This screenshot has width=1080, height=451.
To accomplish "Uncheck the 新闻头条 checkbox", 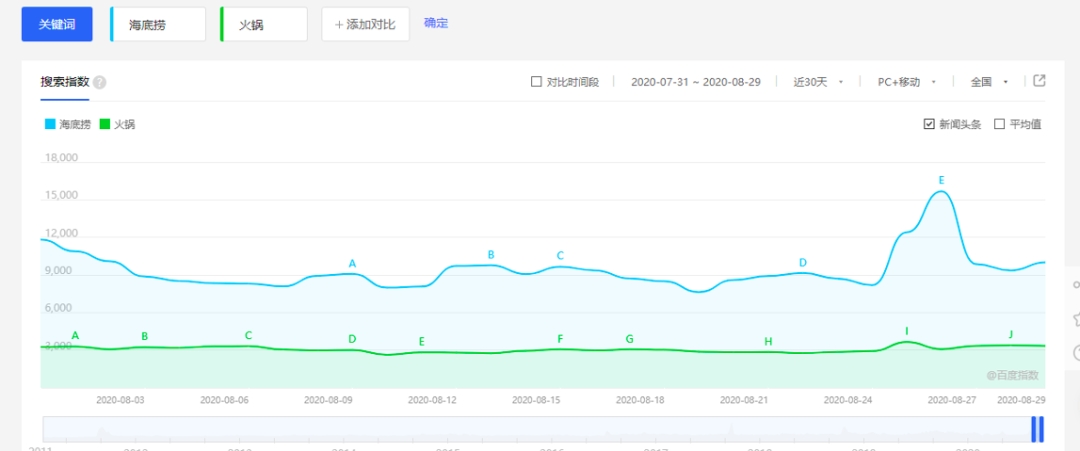I will [929, 124].
